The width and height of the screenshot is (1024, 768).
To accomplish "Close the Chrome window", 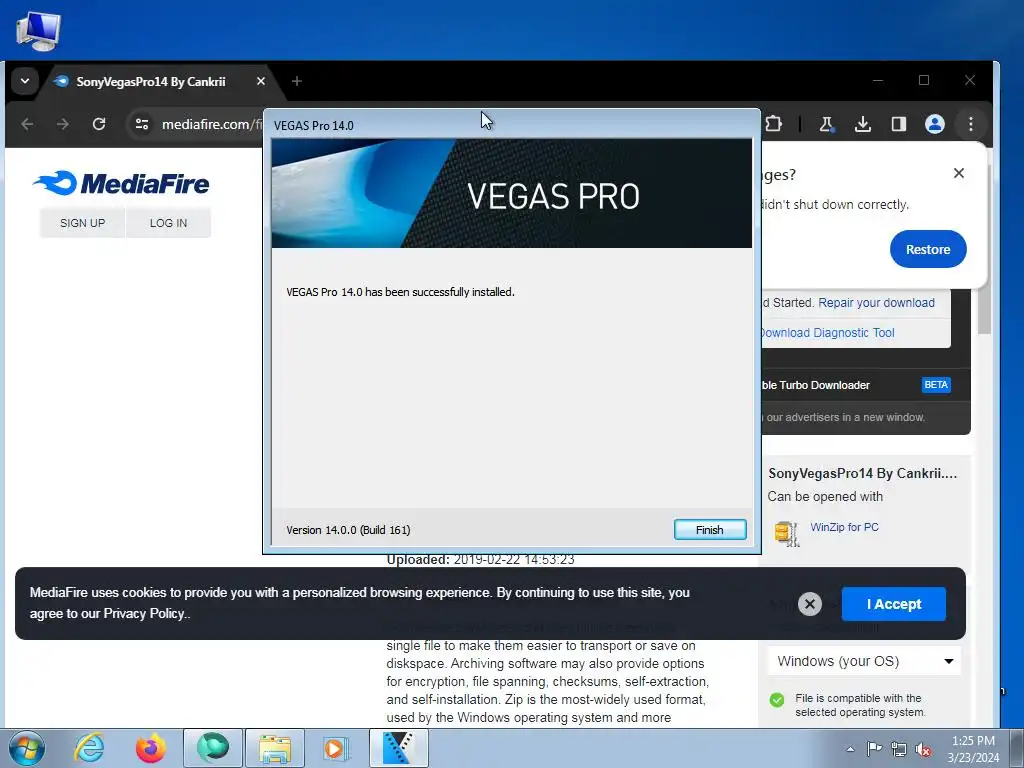I will point(970,80).
